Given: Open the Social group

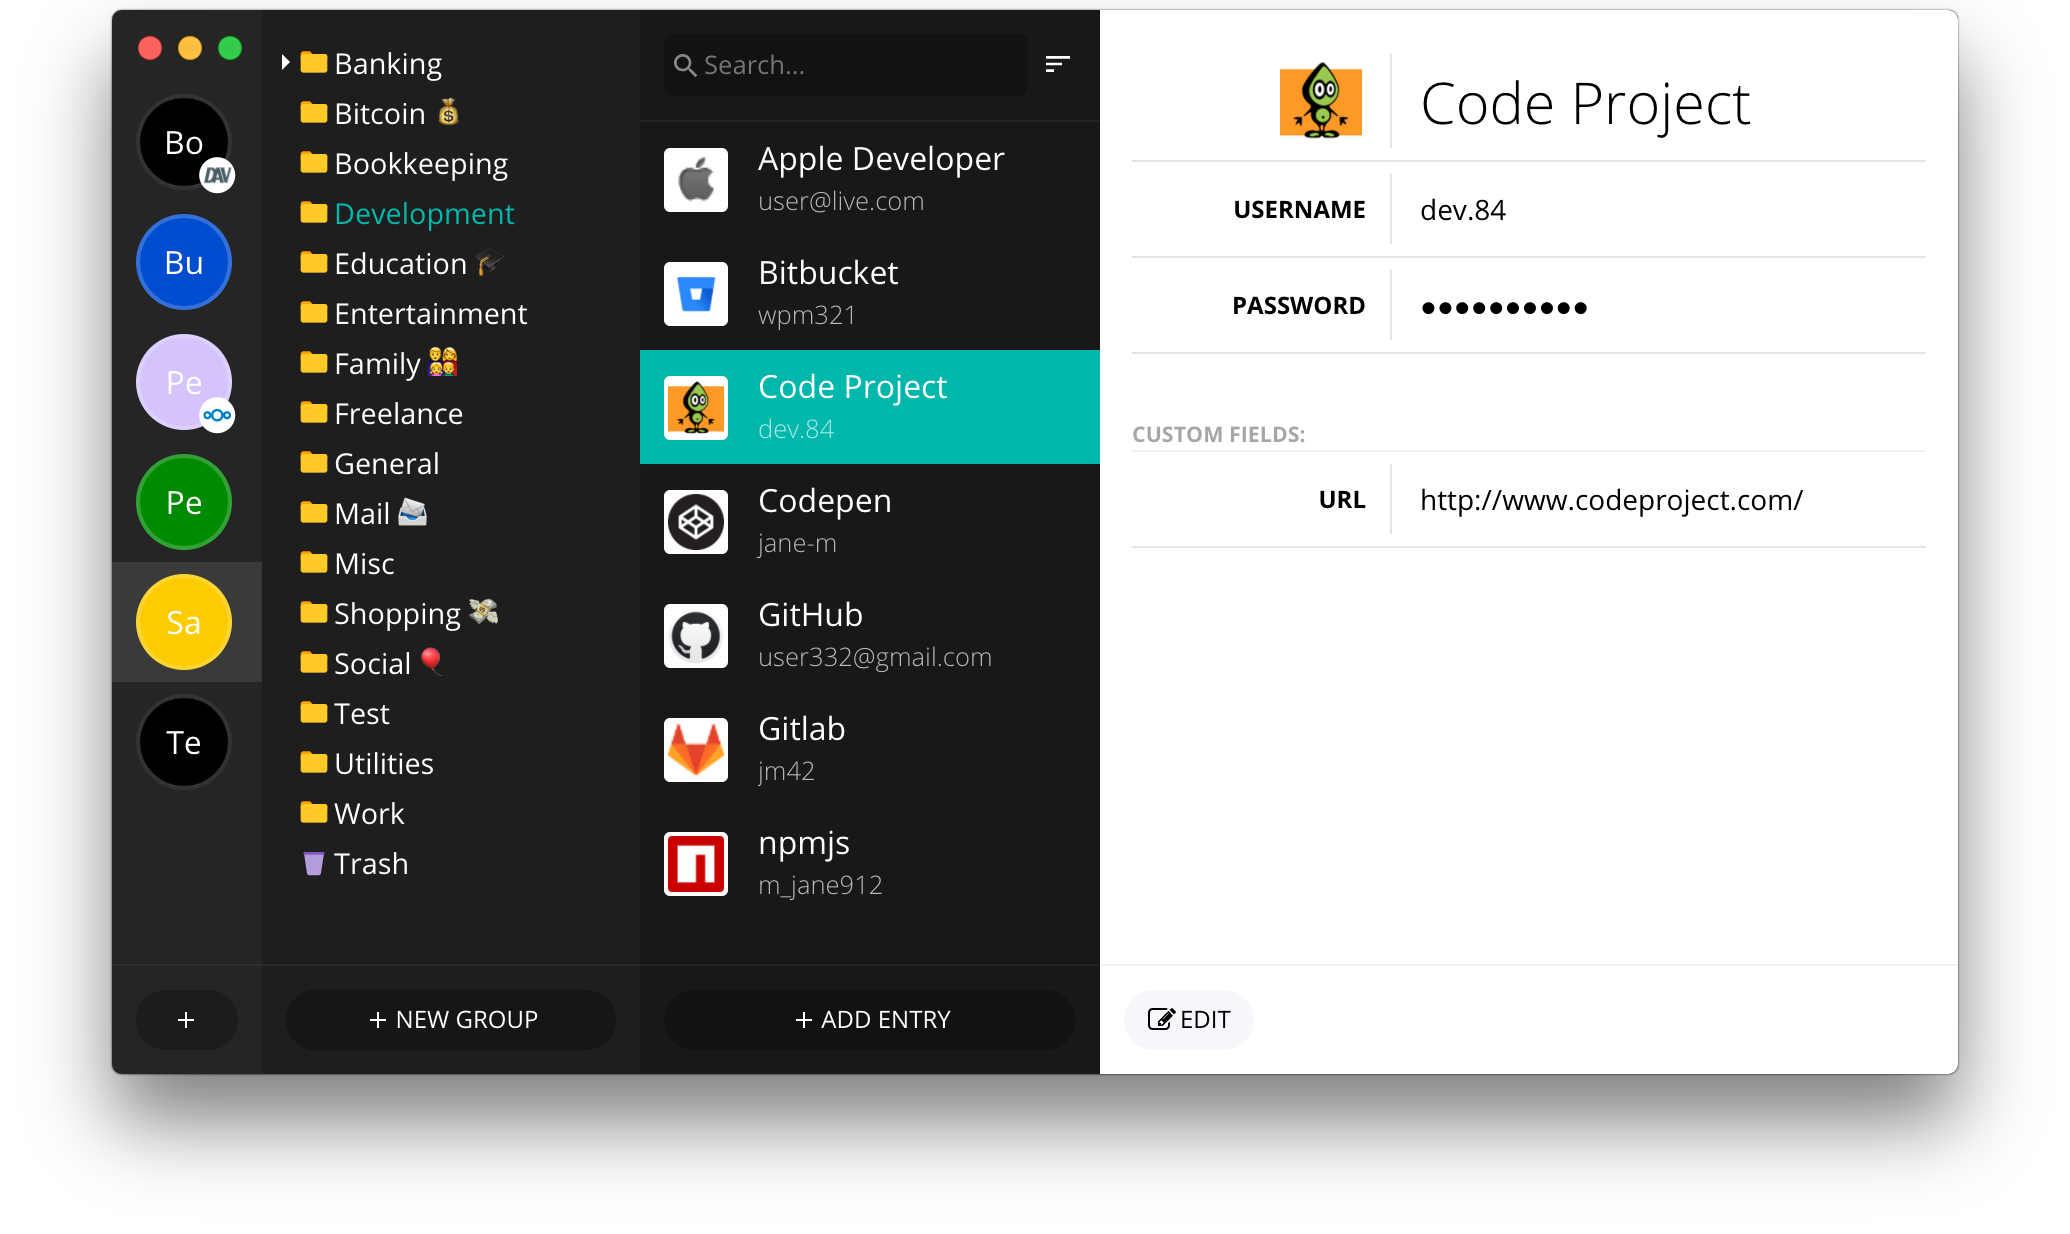Looking at the screenshot, I should pos(372,663).
